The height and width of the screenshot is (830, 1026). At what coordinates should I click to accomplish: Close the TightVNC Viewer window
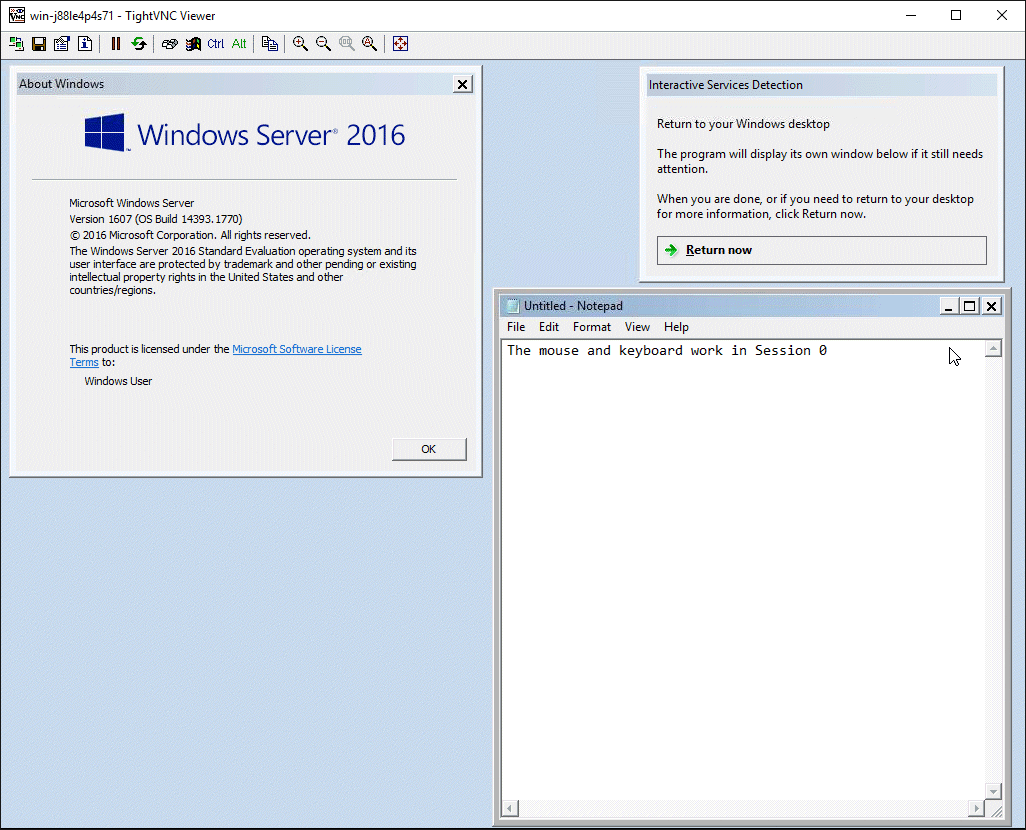pyautogui.click(x=1002, y=15)
